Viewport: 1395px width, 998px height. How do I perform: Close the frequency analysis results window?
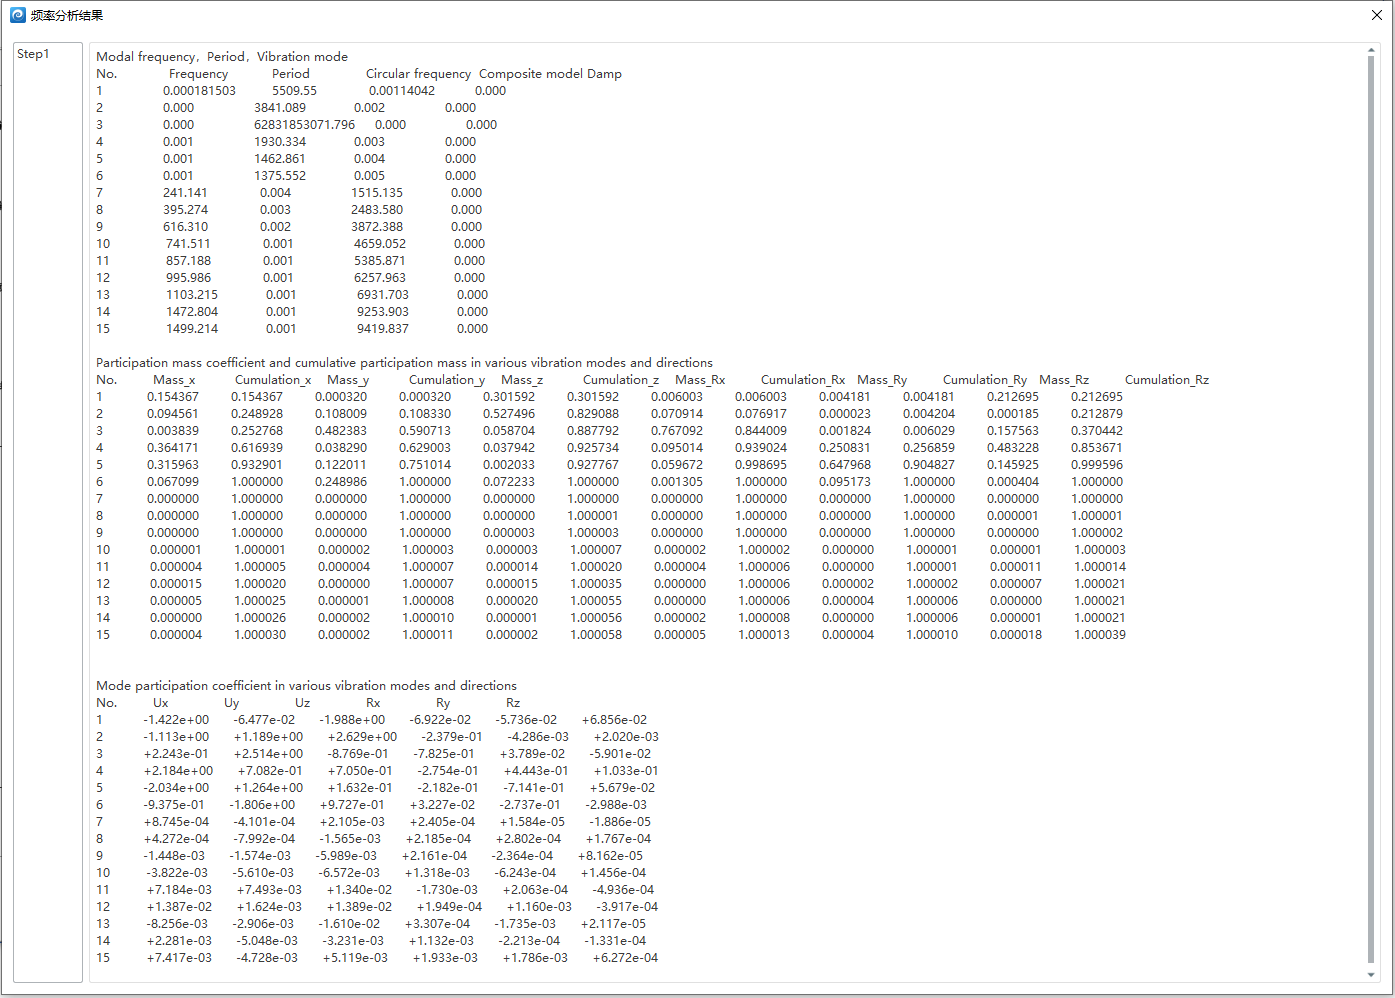(x=1377, y=15)
